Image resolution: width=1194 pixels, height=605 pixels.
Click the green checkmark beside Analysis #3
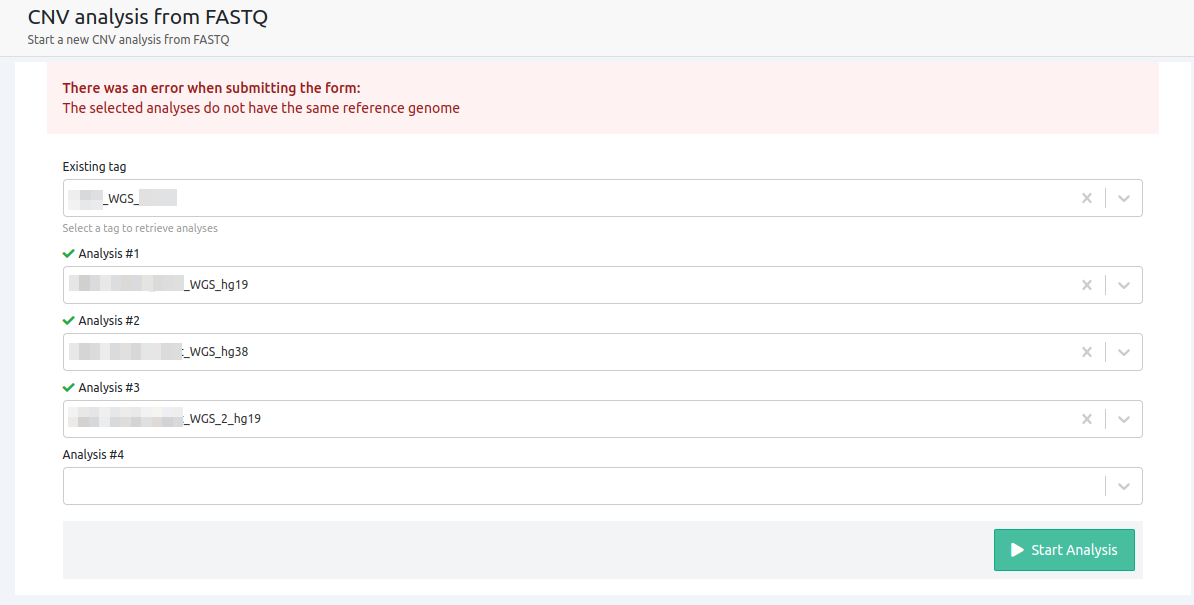(68, 388)
